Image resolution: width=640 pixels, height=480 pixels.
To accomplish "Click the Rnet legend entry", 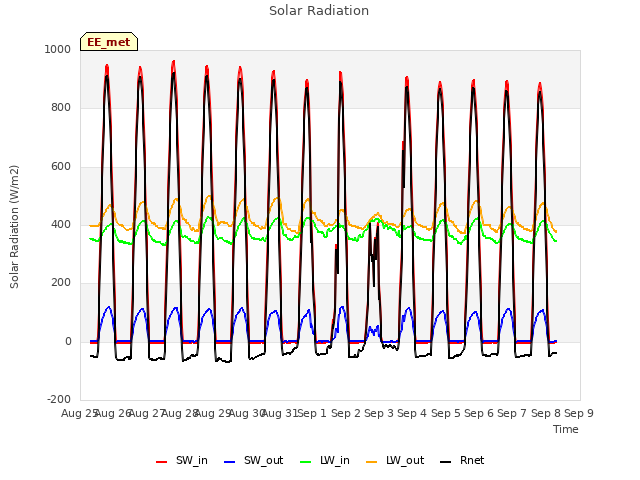I will (x=462, y=460).
